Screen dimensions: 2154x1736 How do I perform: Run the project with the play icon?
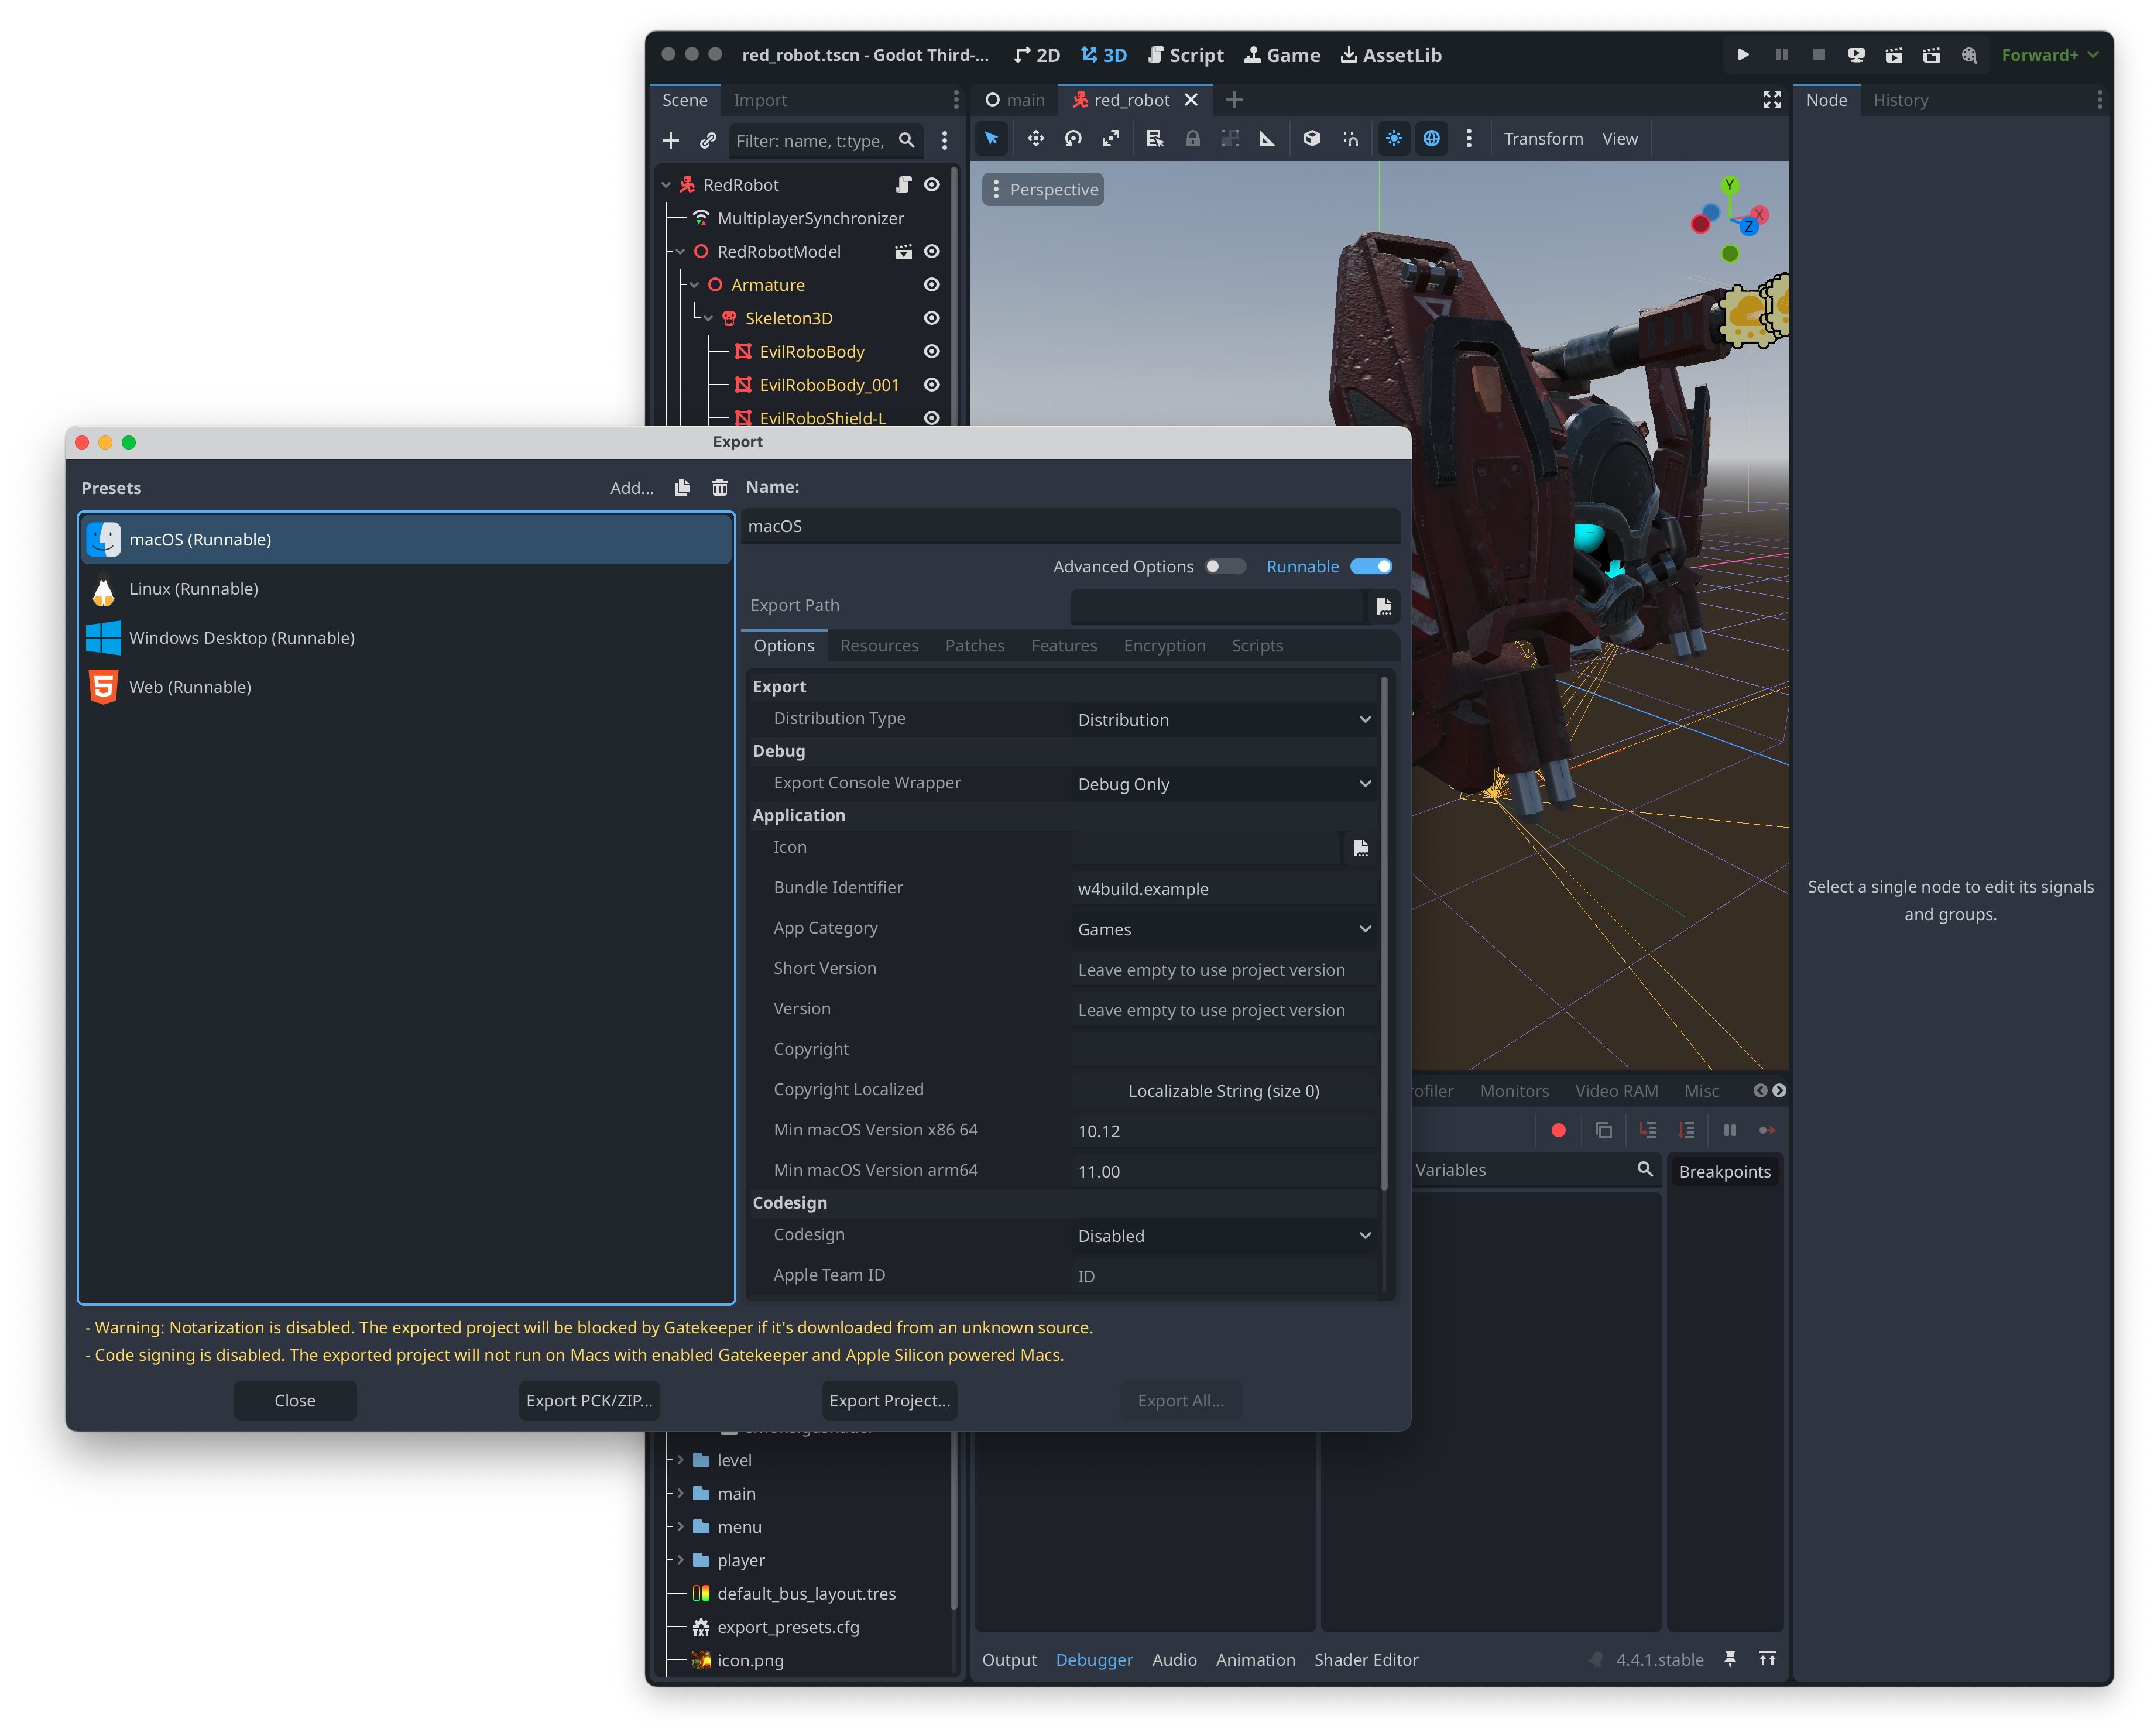coord(1743,55)
